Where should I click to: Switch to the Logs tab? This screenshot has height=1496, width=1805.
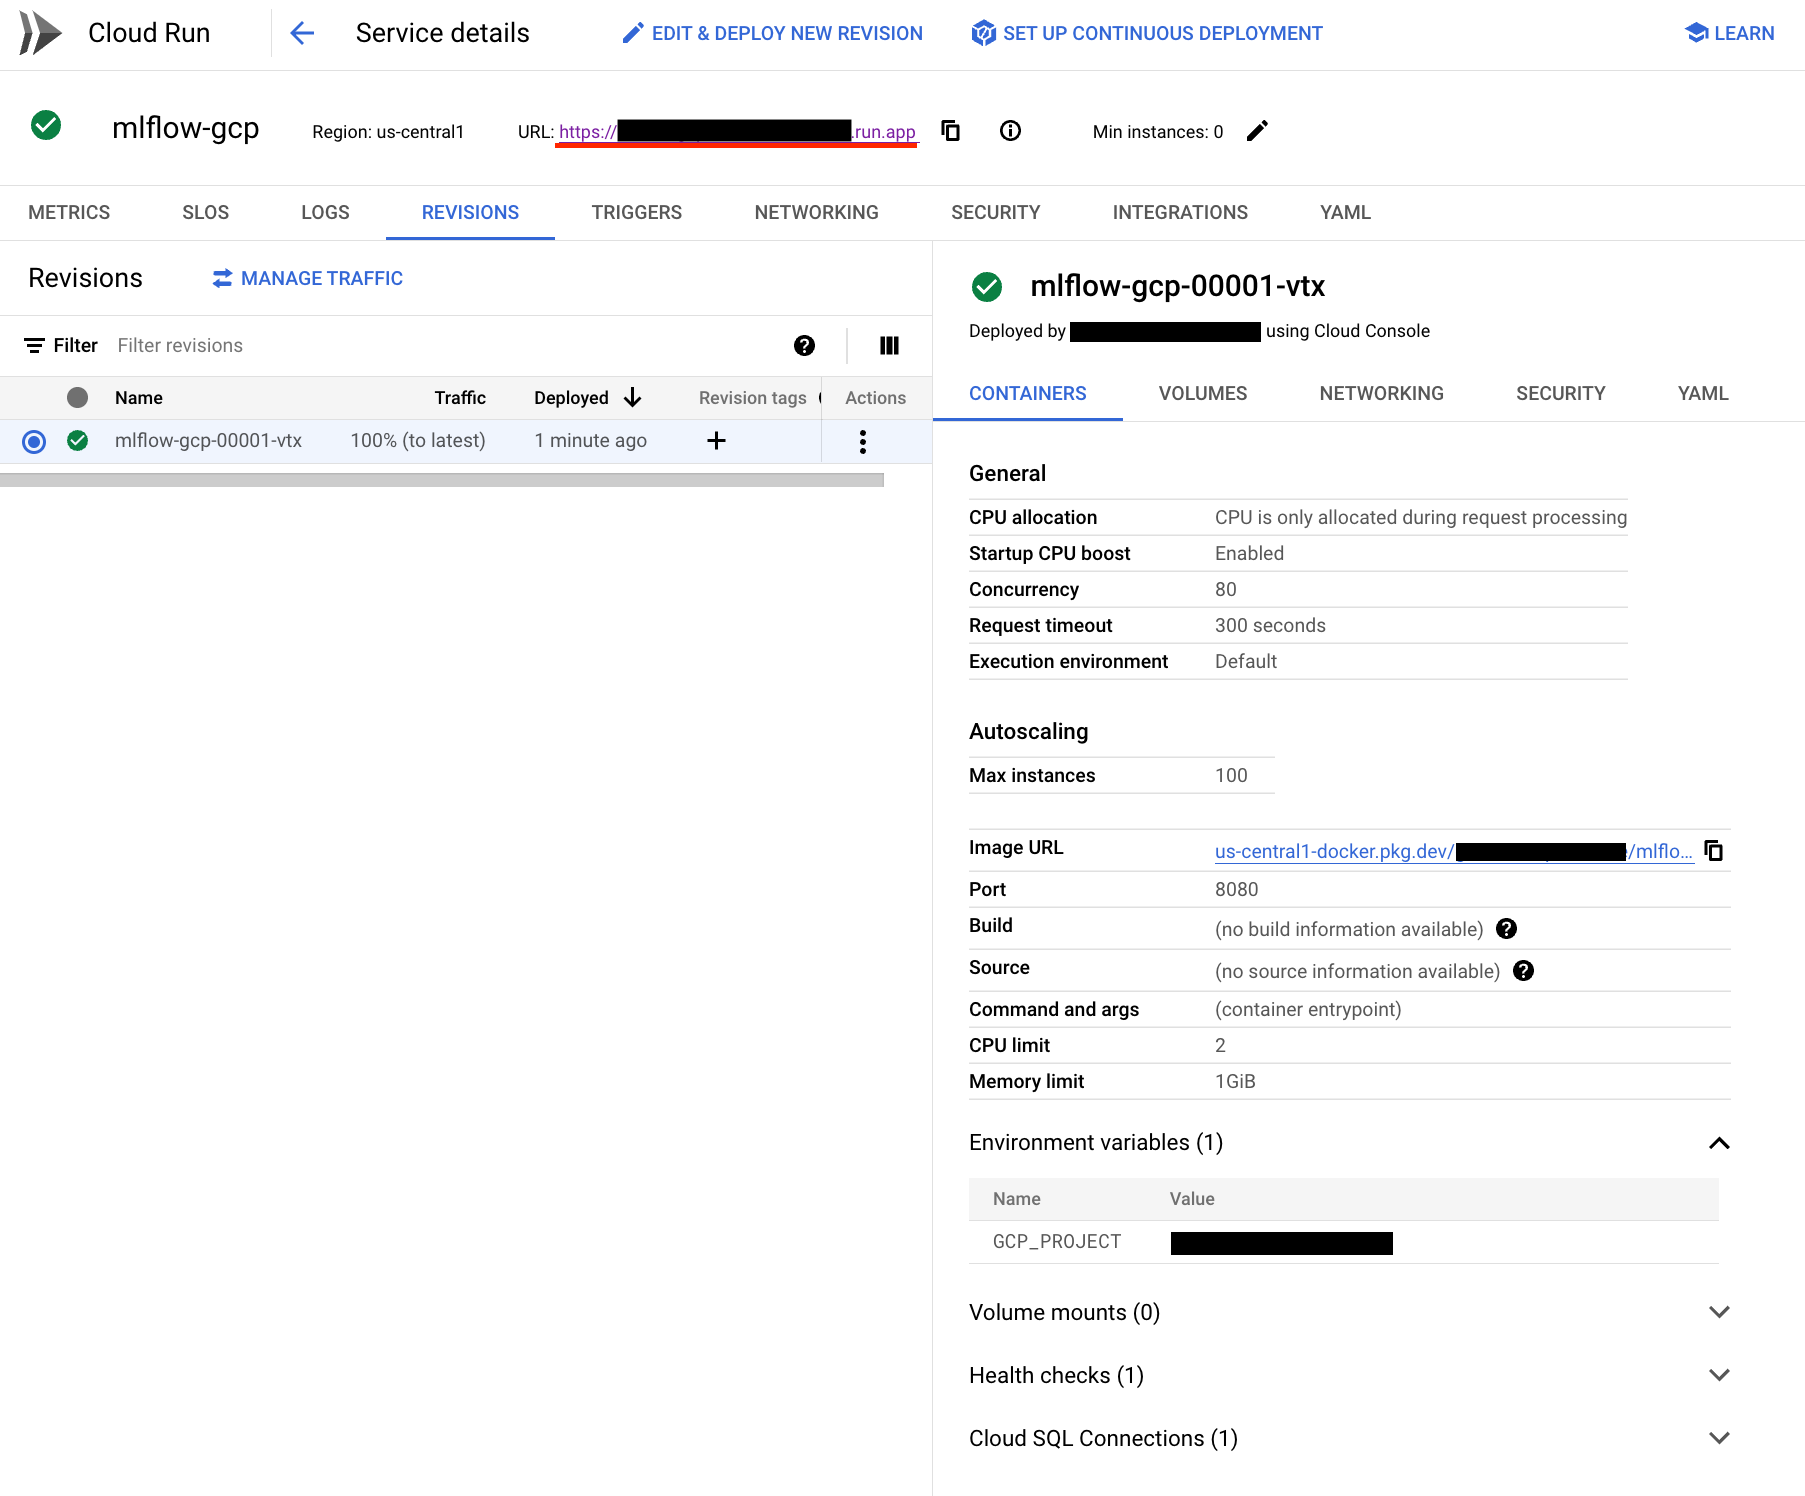pyautogui.click(x=325, y=212)
